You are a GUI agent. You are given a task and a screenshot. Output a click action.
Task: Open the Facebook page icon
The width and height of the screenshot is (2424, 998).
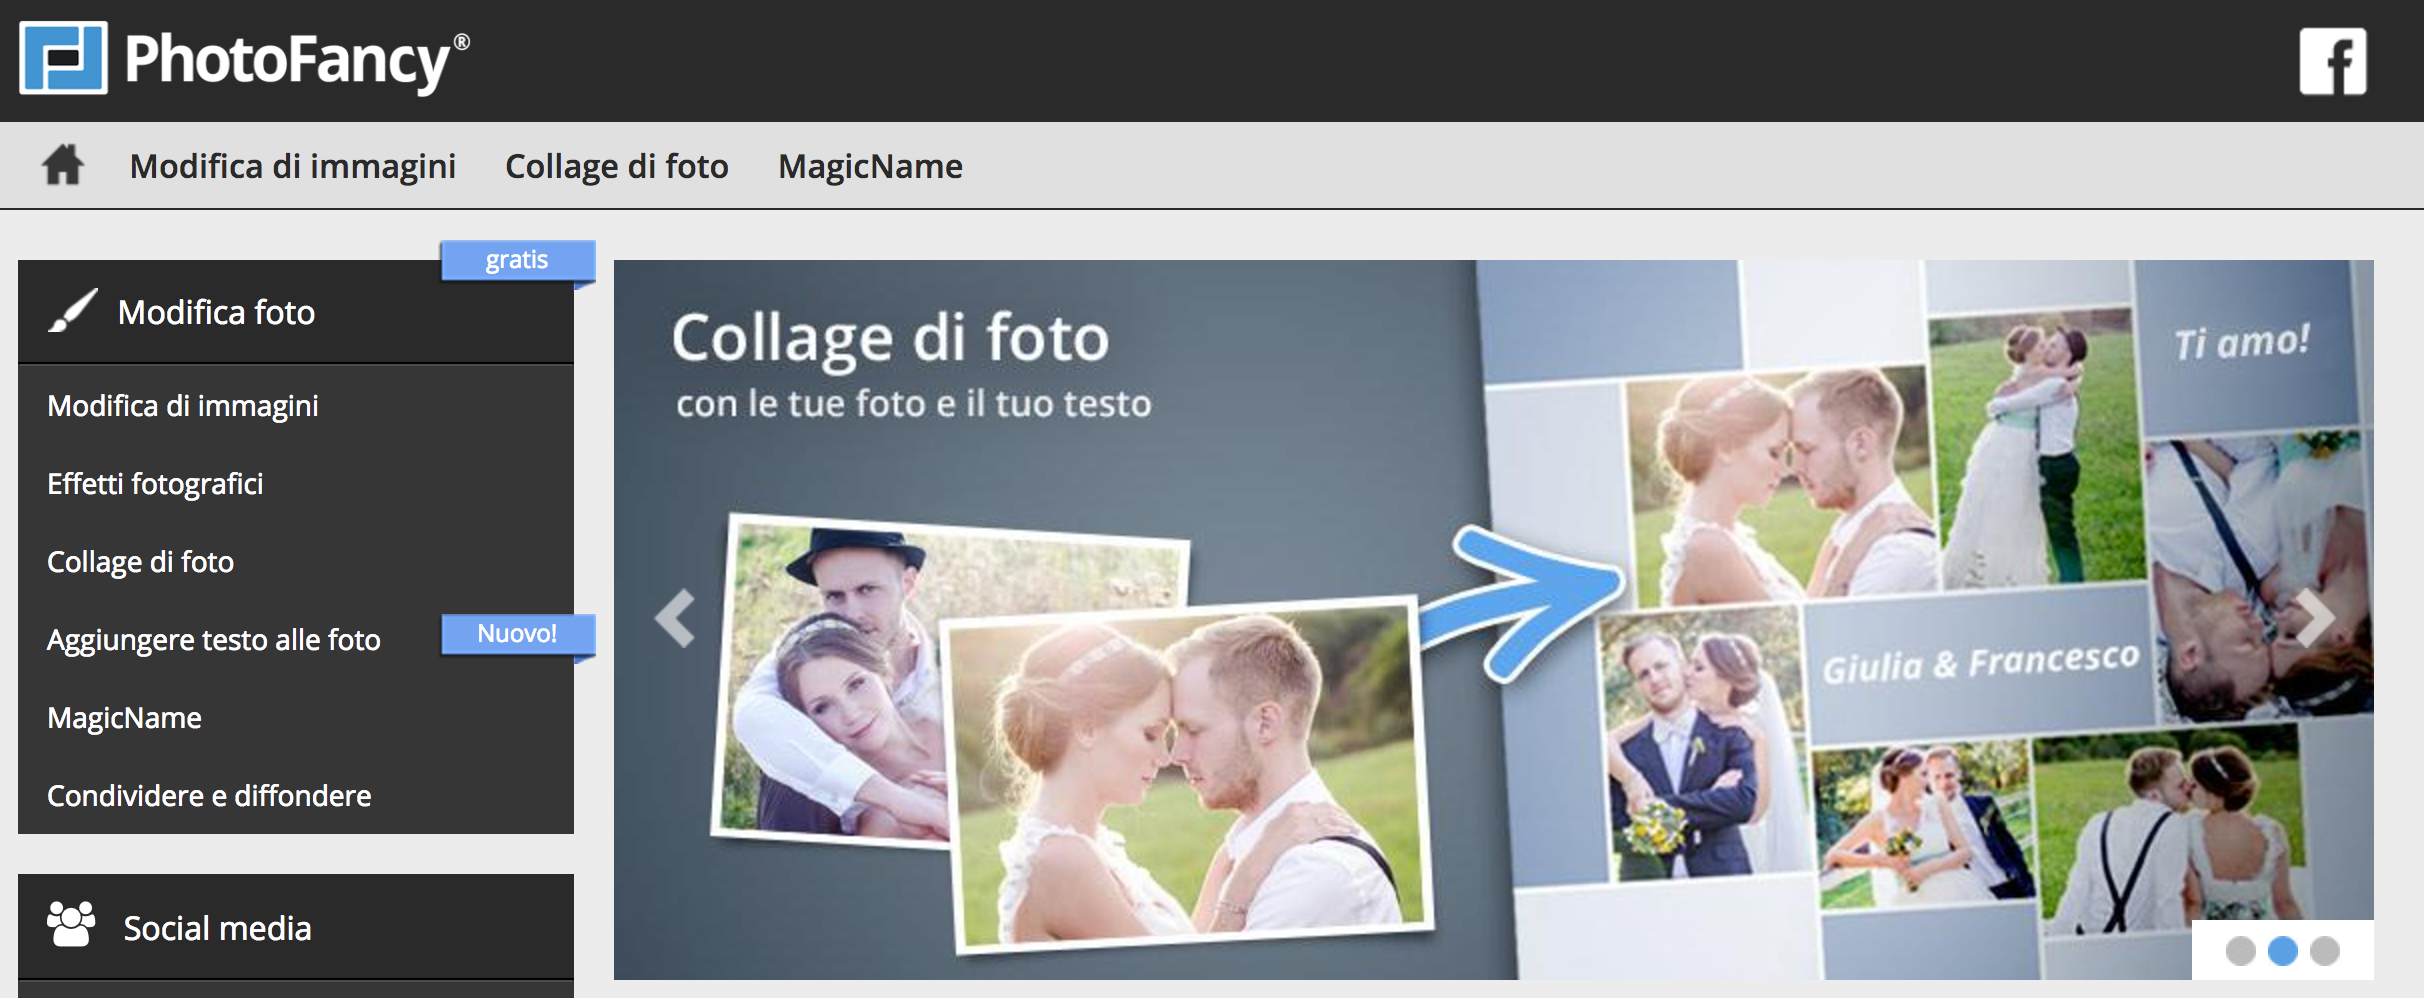tap(2333, 61)
